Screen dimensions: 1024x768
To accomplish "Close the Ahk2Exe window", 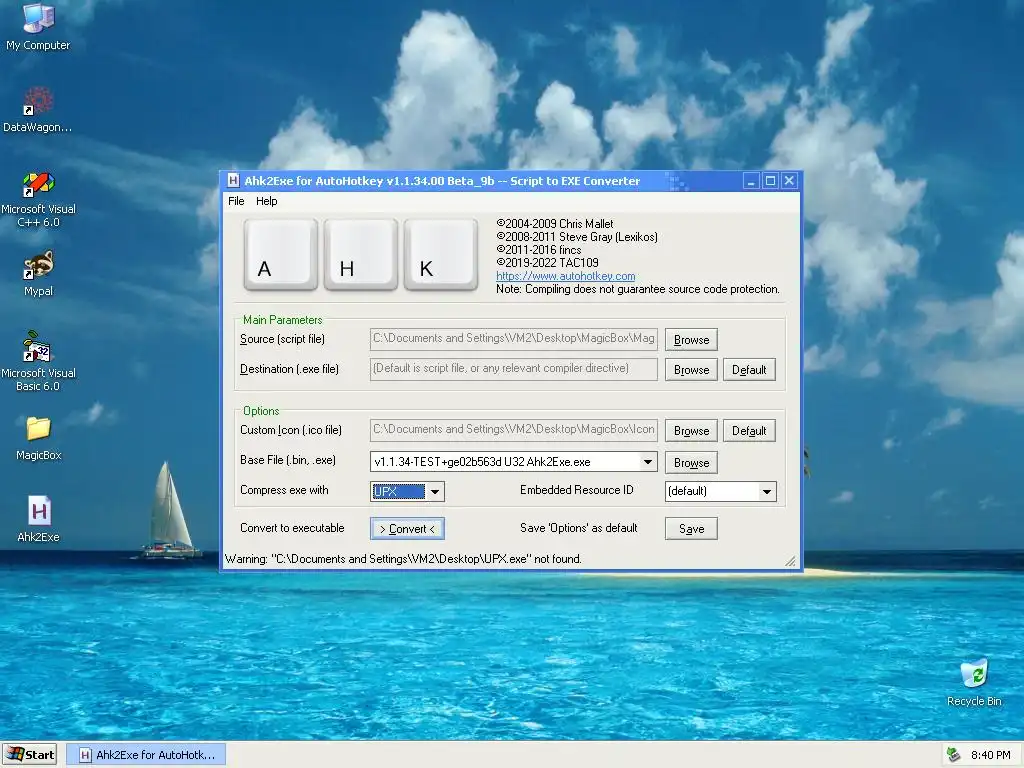I will pyautogui.click(x=789, y=181).
